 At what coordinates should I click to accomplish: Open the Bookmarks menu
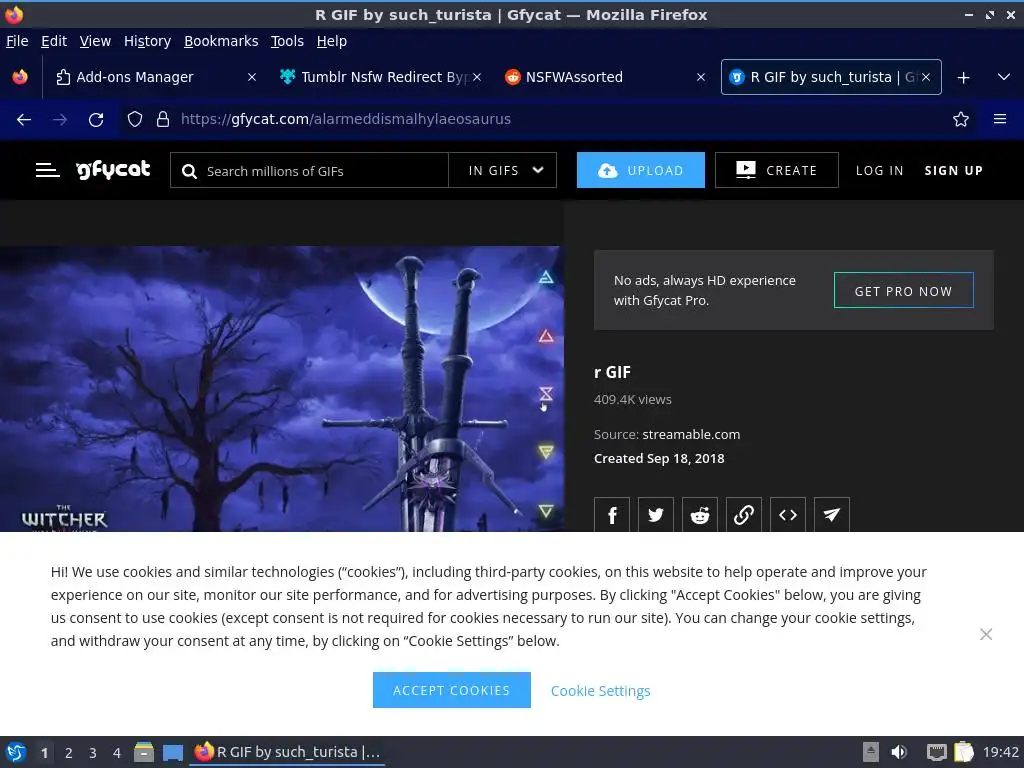coord(221,41)
